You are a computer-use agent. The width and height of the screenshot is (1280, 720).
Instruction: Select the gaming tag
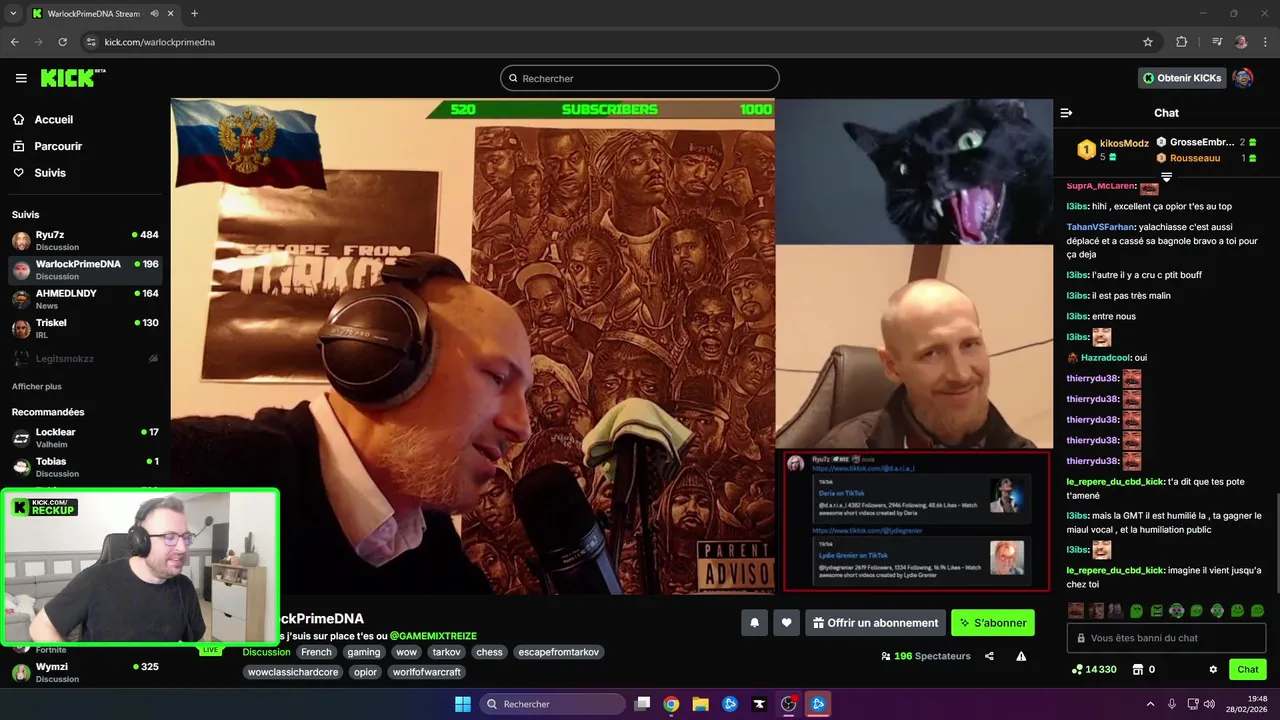point(364,652)
